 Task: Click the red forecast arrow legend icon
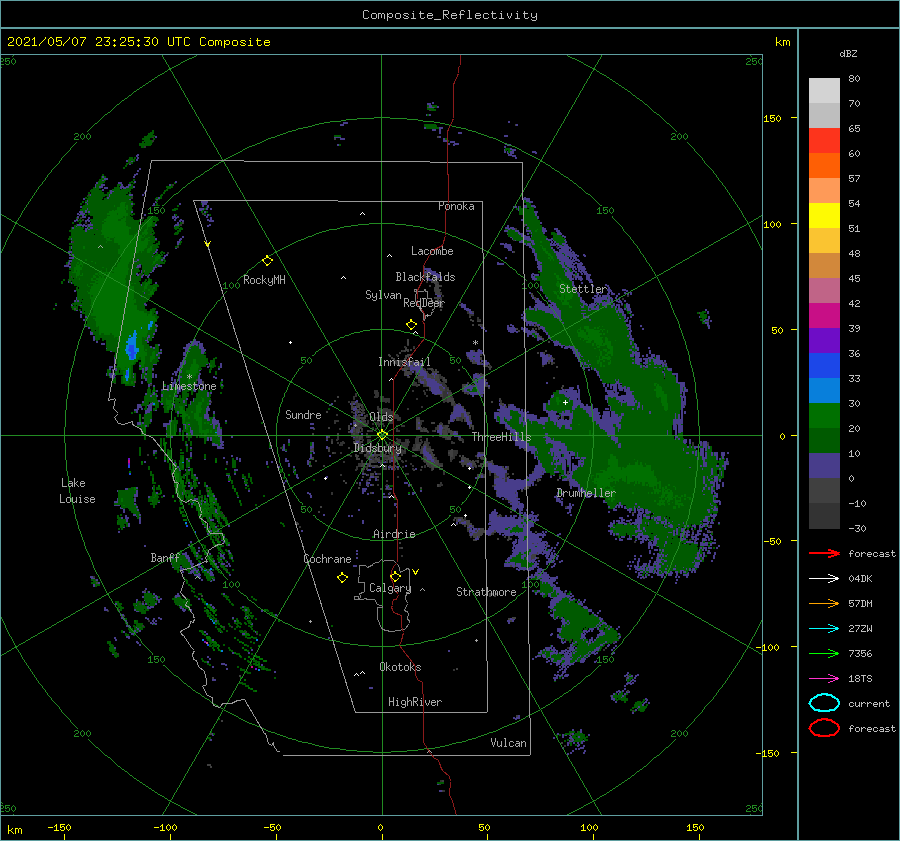(824, 553)
